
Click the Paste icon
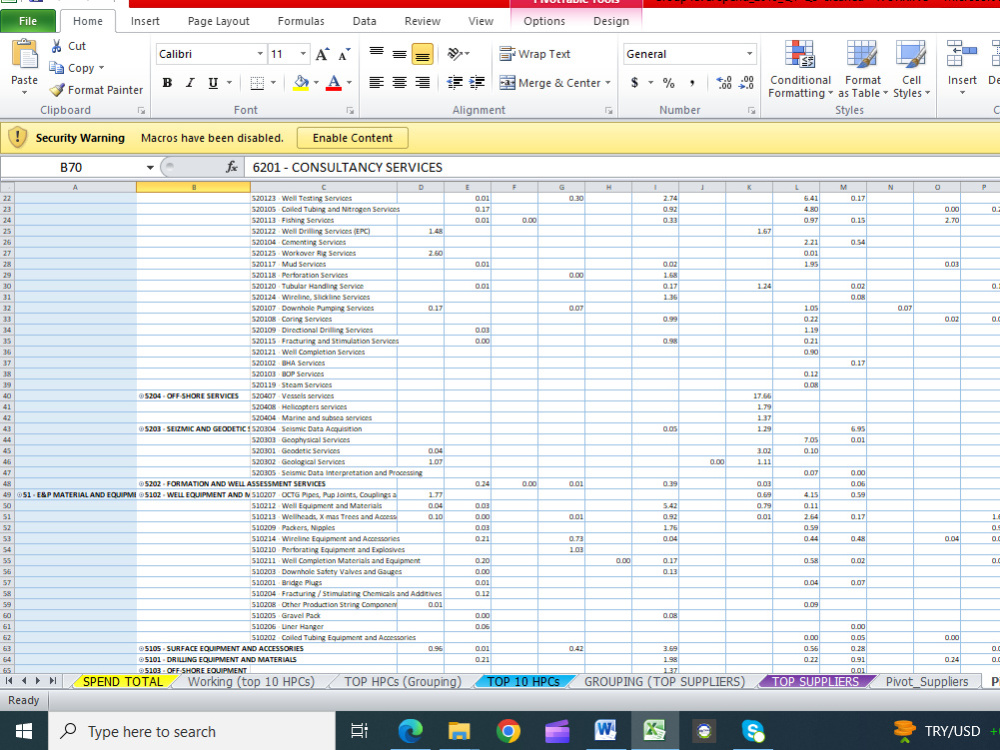[24, 54]
